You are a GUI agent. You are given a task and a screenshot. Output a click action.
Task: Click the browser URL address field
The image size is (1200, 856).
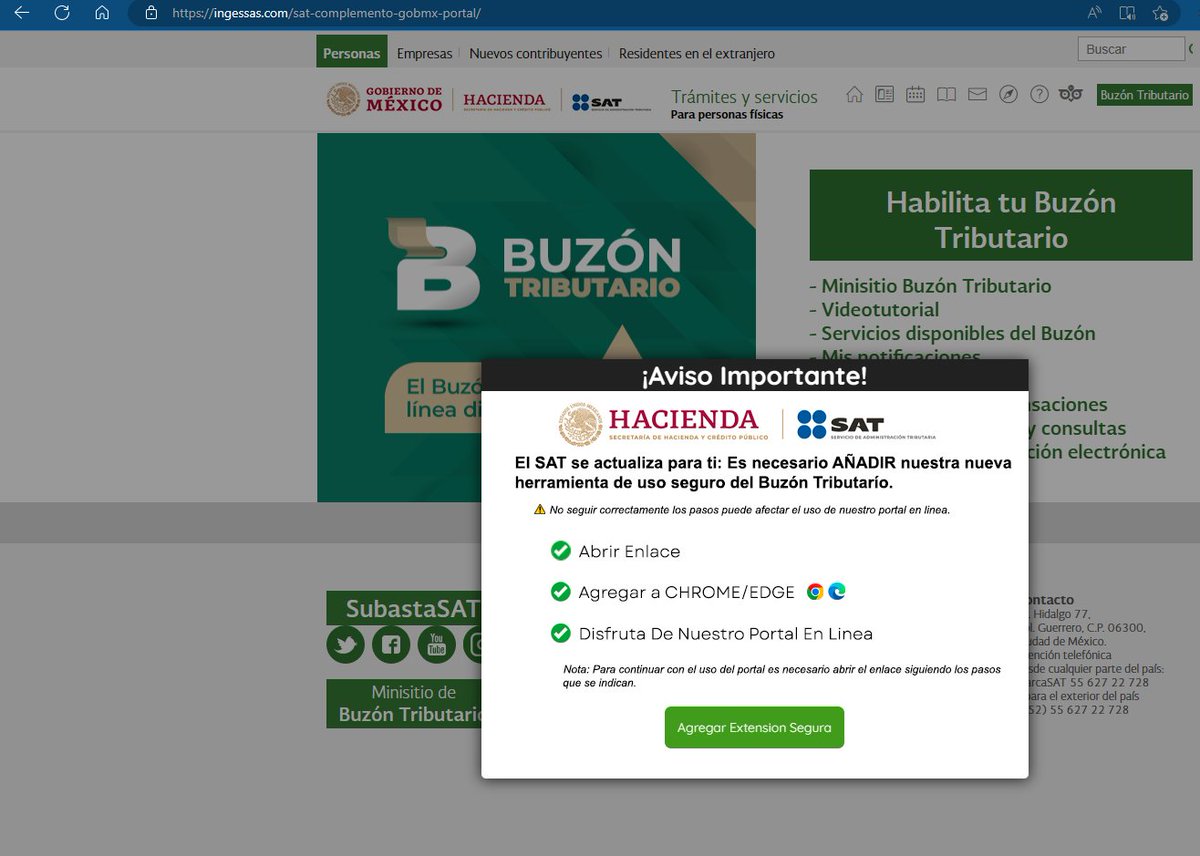coord(600,14)
